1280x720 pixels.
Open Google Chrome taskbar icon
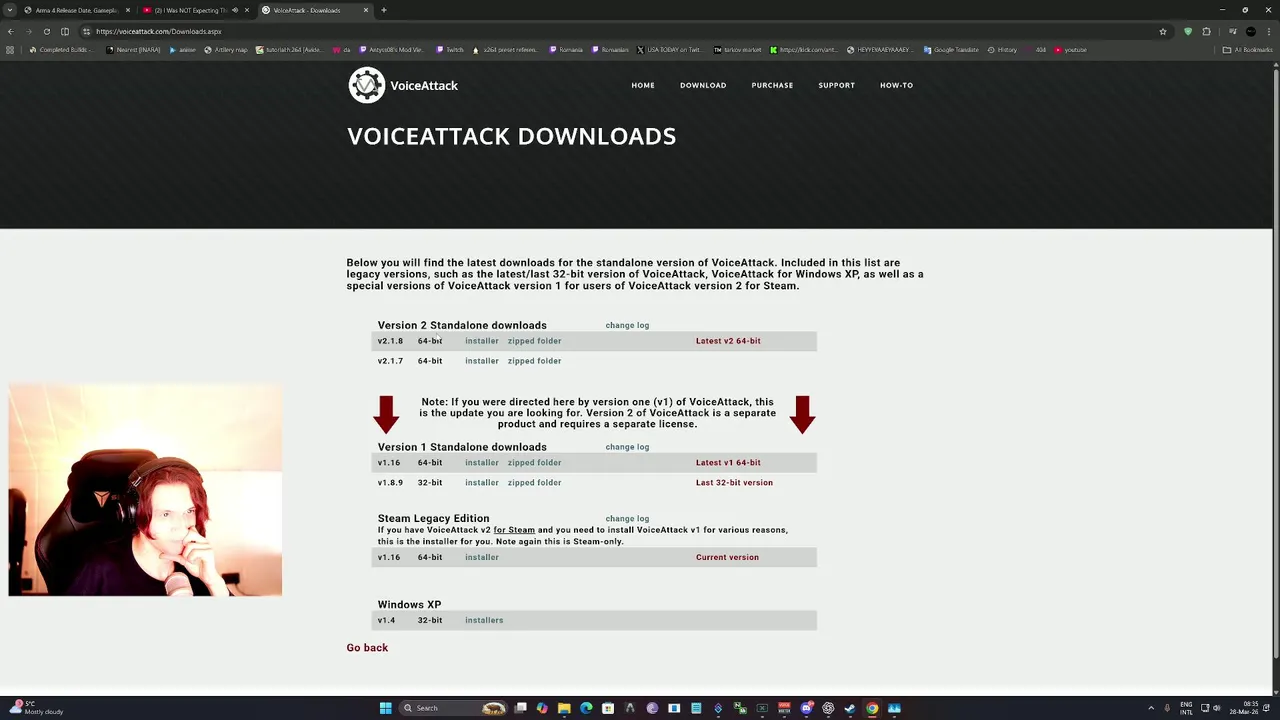(x=872, y=708)
